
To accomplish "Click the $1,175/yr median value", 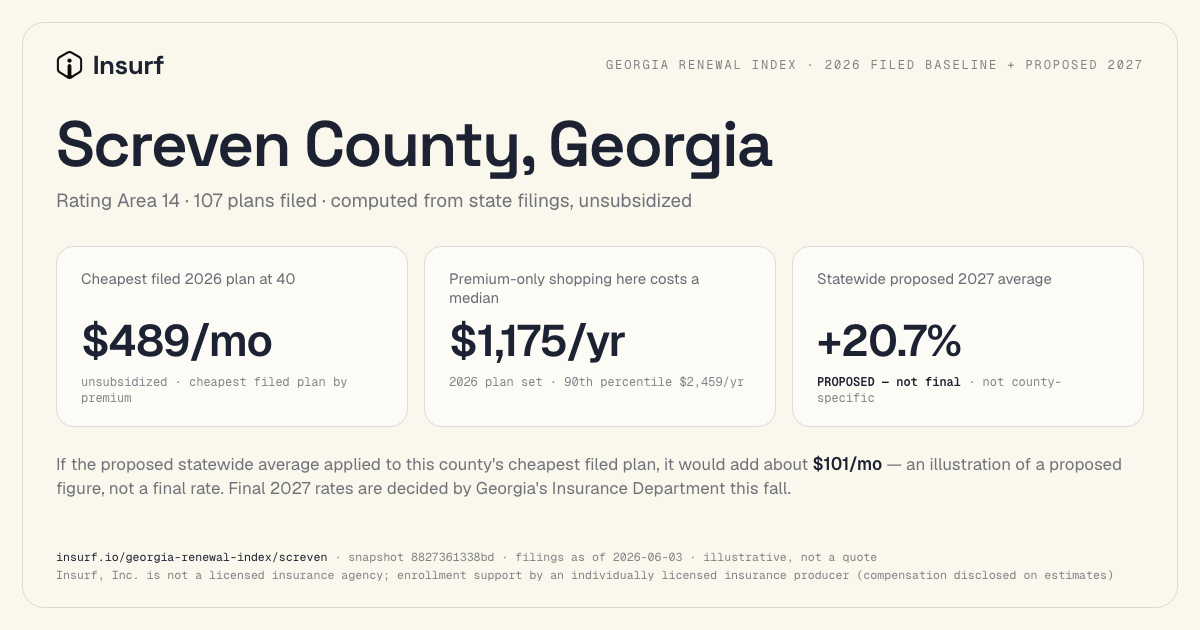I will (x=537, y=340).
